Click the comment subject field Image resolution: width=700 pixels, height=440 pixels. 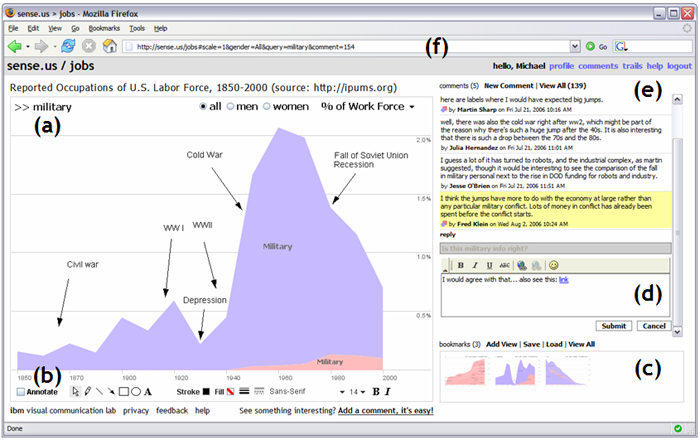555,248
